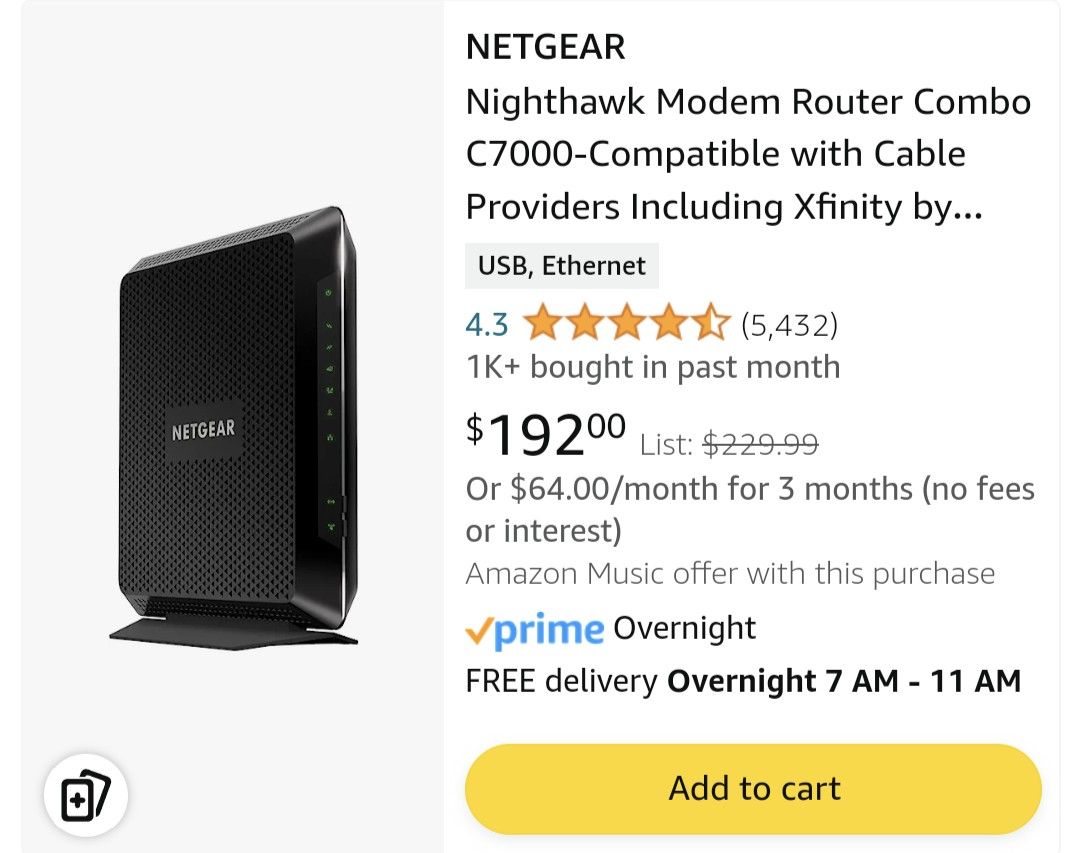Open the Amazon Music offer details
The height and width of the screenshot is (853, 1080).
(730, 573)
